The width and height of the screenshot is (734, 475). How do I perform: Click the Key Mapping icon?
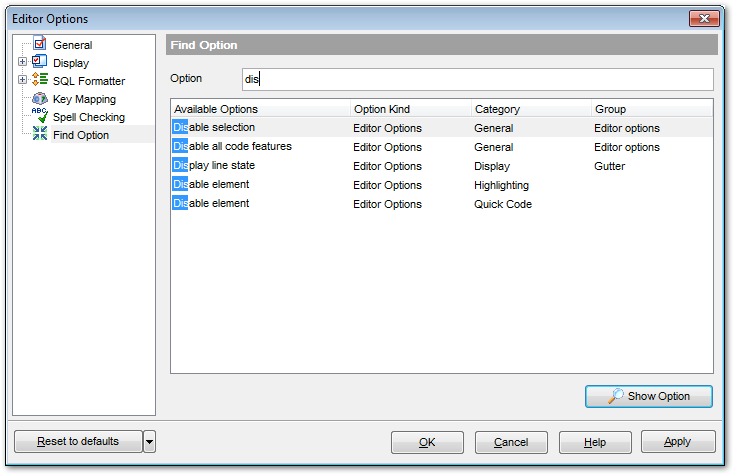[40, 98]
